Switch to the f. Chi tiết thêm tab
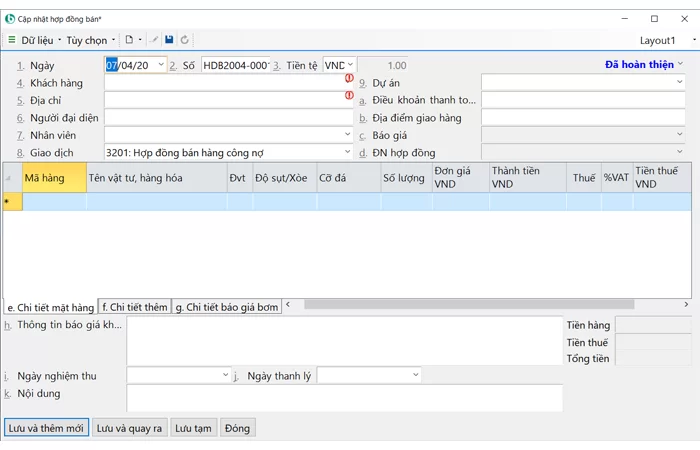 (135, 307)
